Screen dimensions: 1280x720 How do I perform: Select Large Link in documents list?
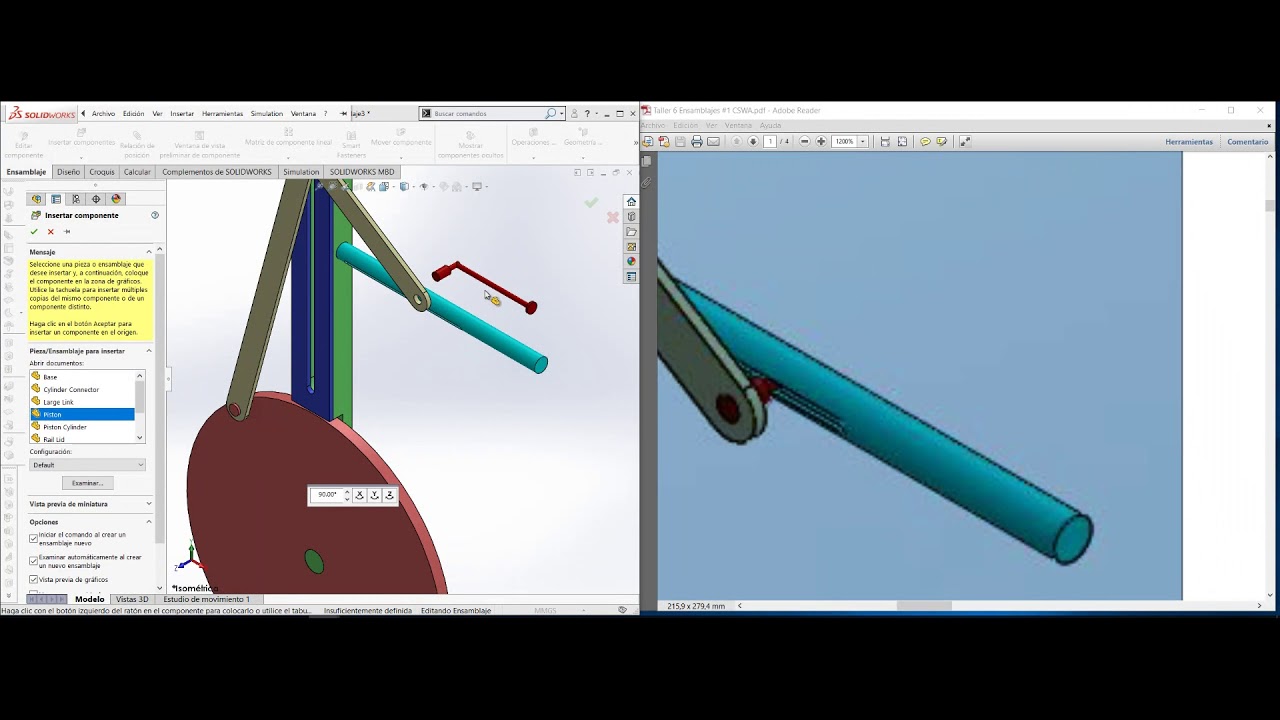tap(83, 402)
